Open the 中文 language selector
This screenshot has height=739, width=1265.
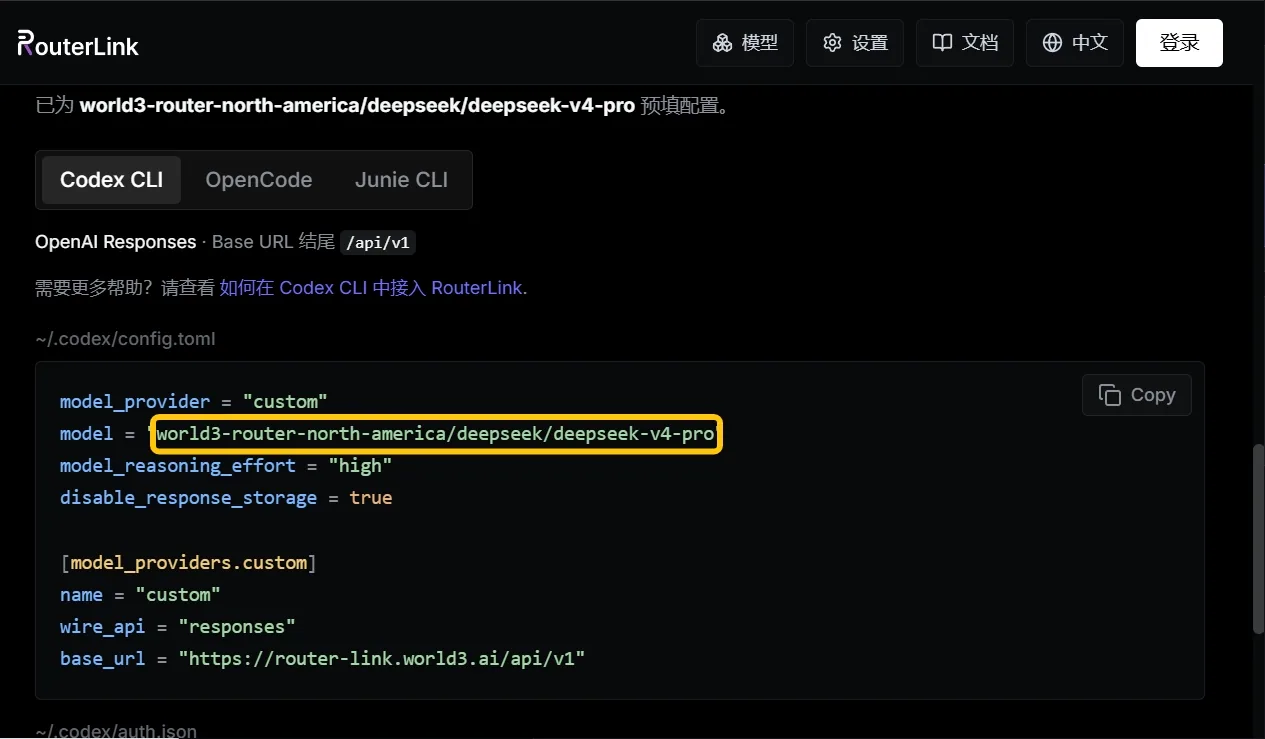point(1075,43)
